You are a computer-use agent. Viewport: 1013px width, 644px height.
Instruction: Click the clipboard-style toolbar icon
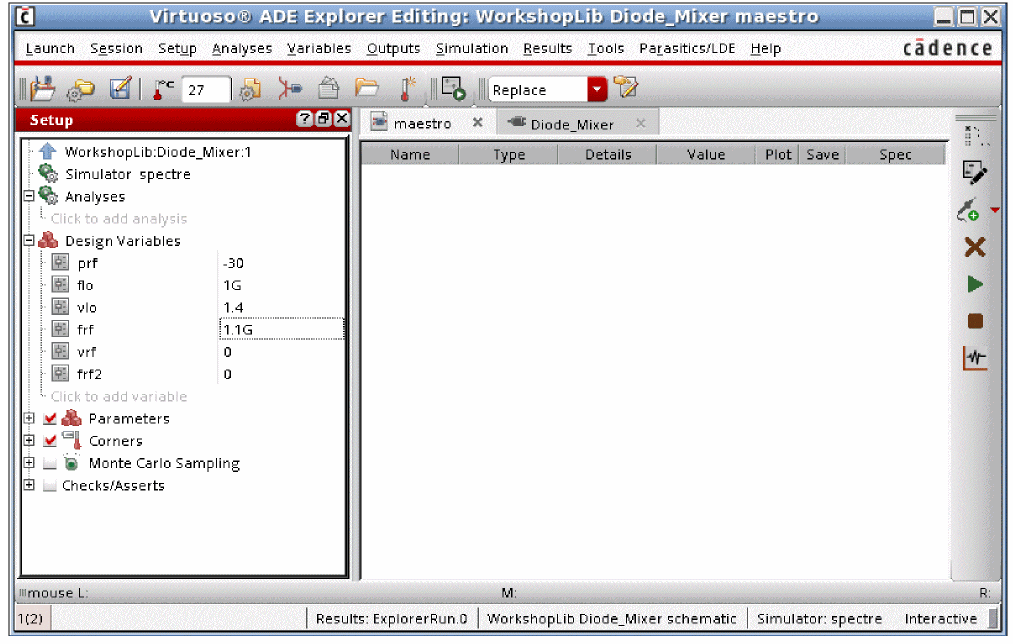329,88
